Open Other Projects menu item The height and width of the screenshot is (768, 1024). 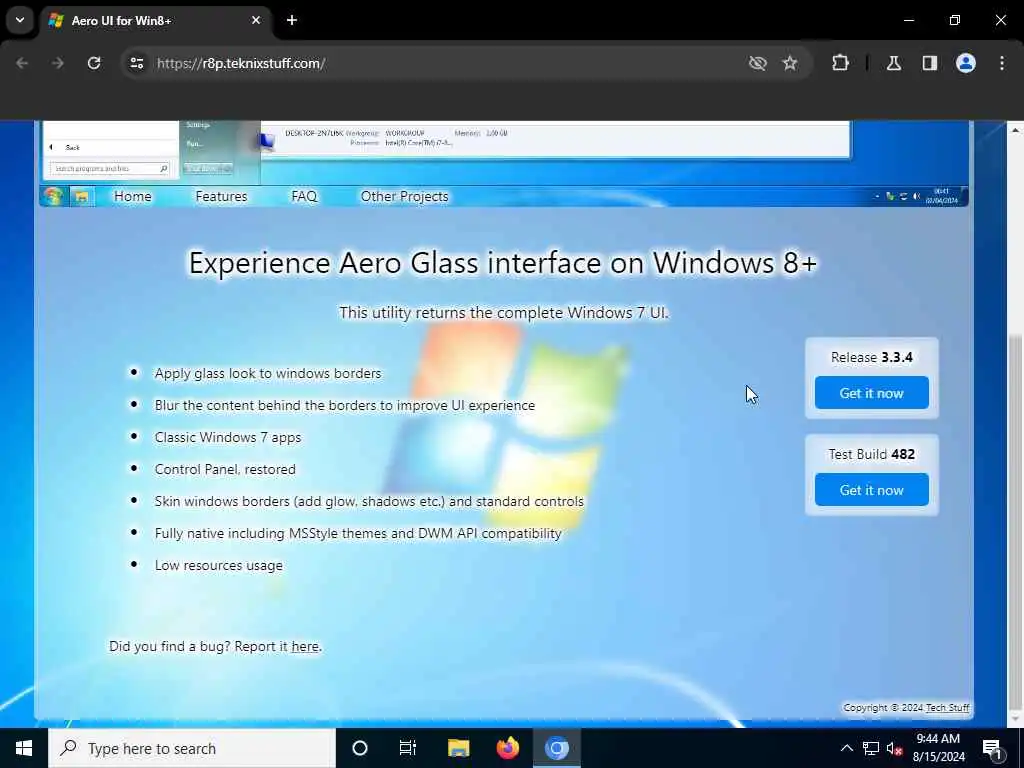click(x=404, y=197)
